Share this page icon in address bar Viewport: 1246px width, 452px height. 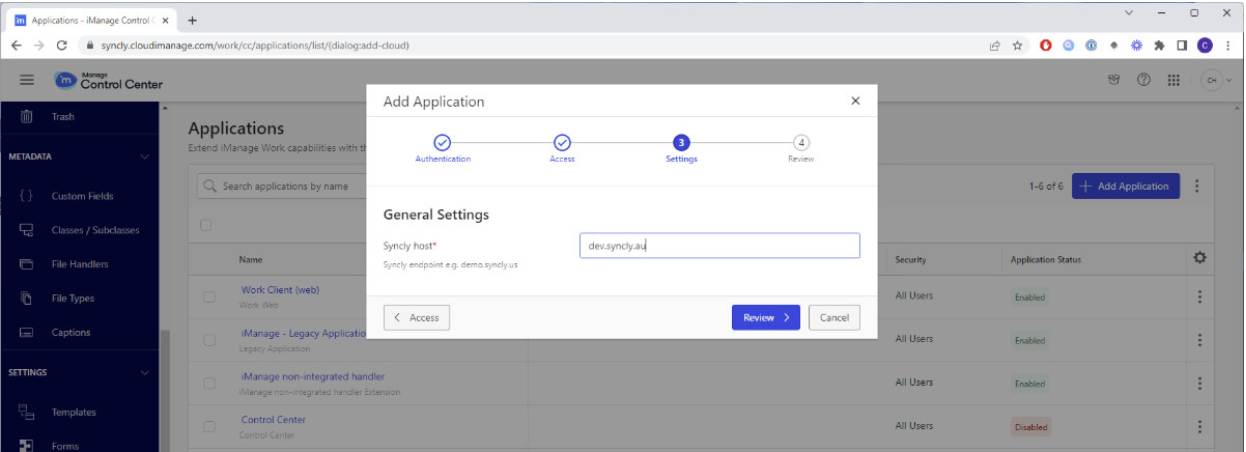point(996,45)
